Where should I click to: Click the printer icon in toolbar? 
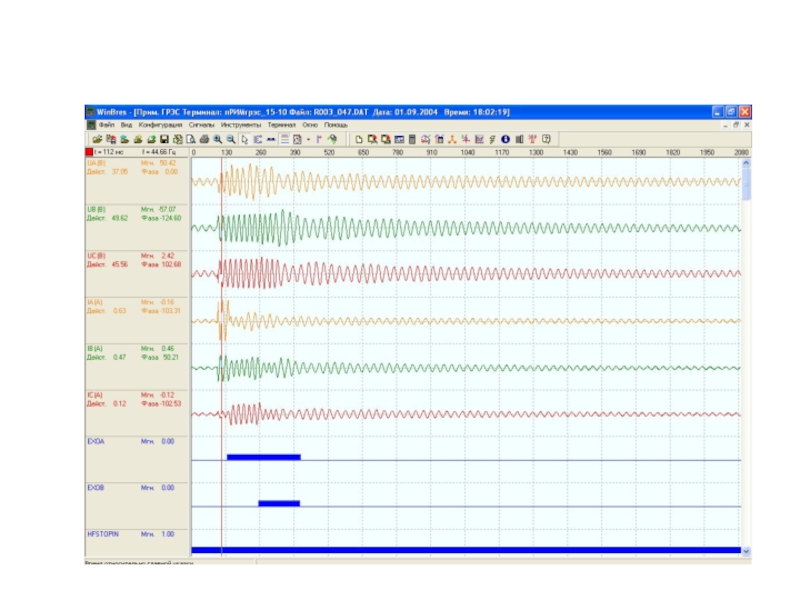click(203, 138)
